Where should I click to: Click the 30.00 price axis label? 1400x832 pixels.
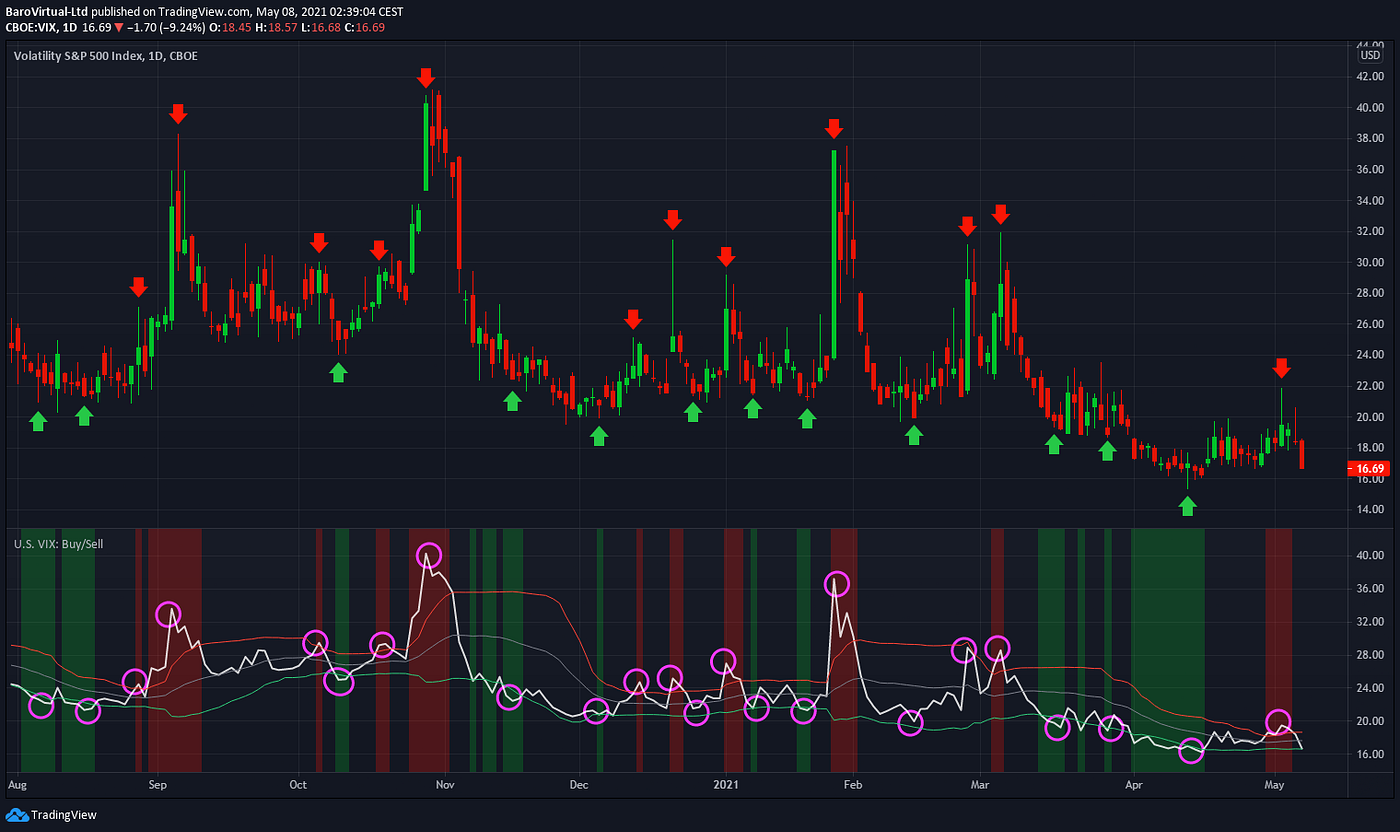click(1369, 262)
